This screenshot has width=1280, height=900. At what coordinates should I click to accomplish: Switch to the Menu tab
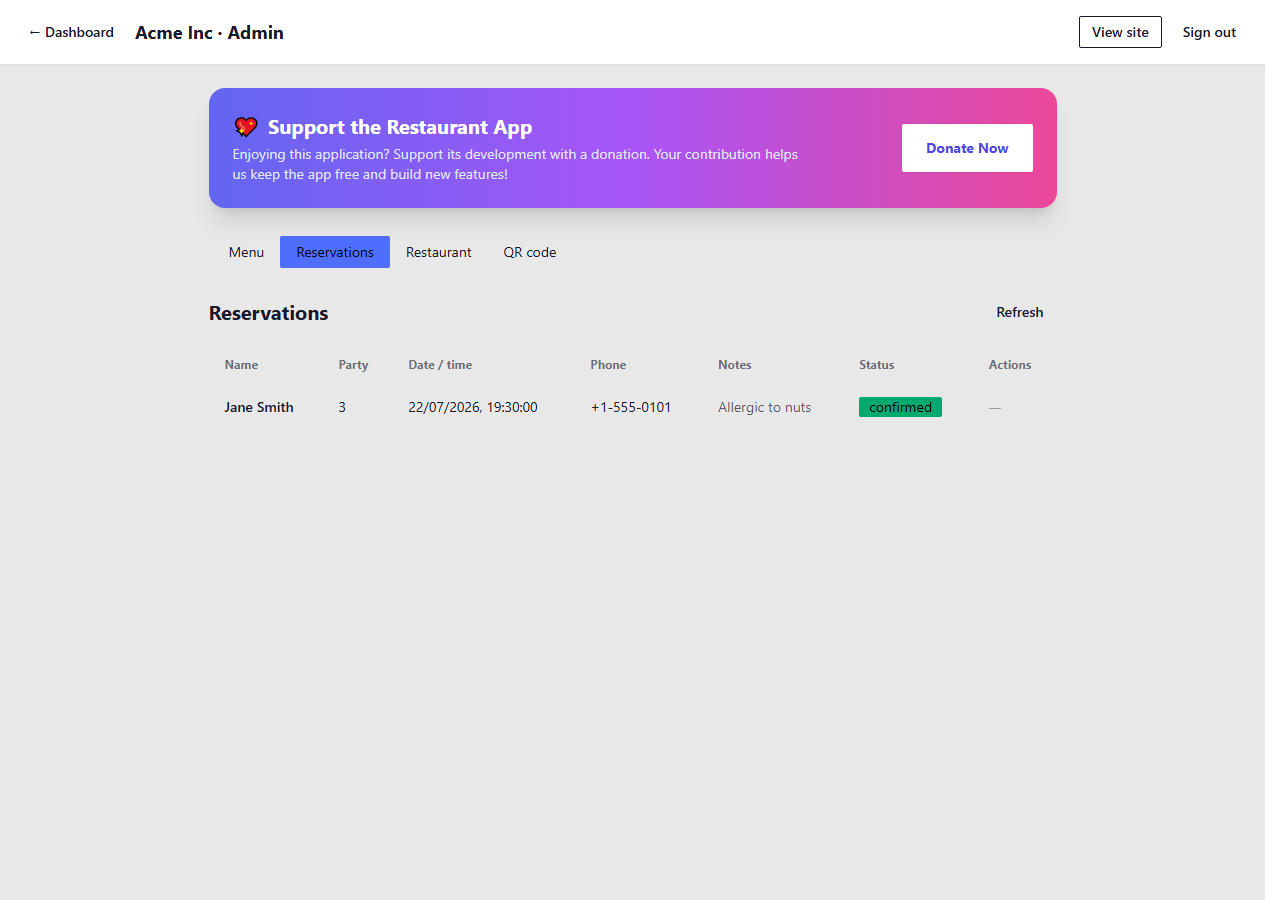click(246, 252)
